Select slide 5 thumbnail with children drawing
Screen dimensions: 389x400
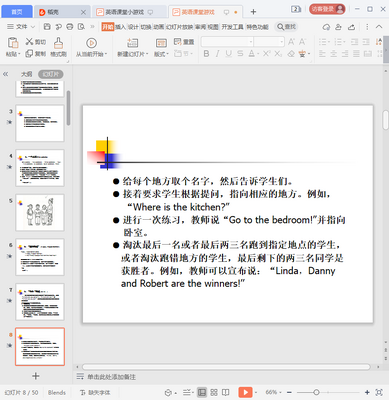point(40,213)
